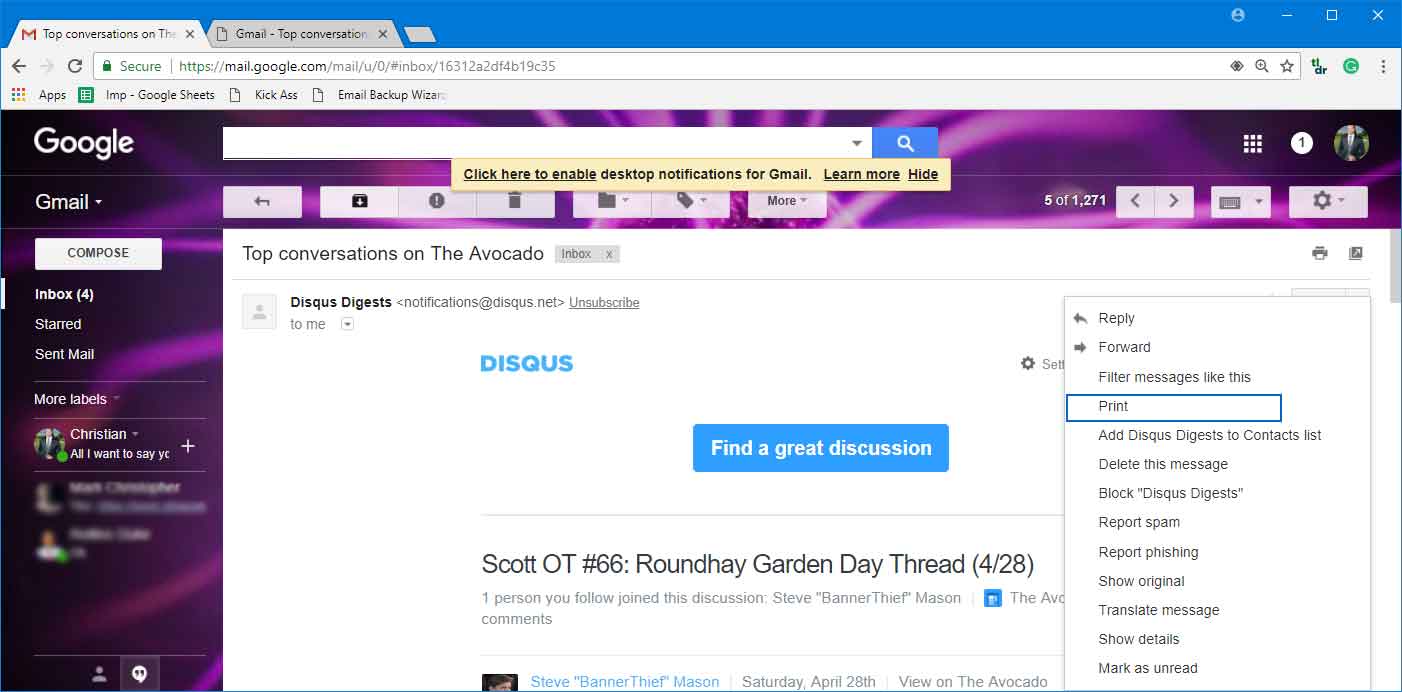This screenshot has height=692, width=1402.
Task: Switch to second Gmail browser tab
Action: 300,34
